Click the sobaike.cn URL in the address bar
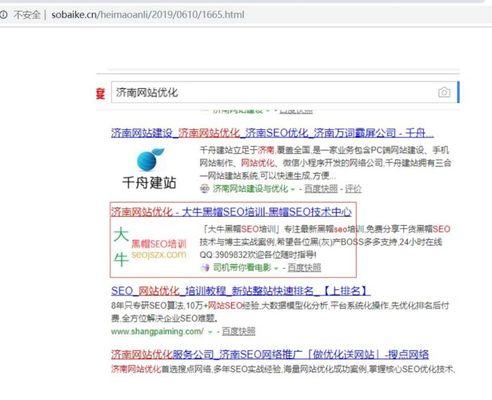The image size is (492, 400). point(148,15)
